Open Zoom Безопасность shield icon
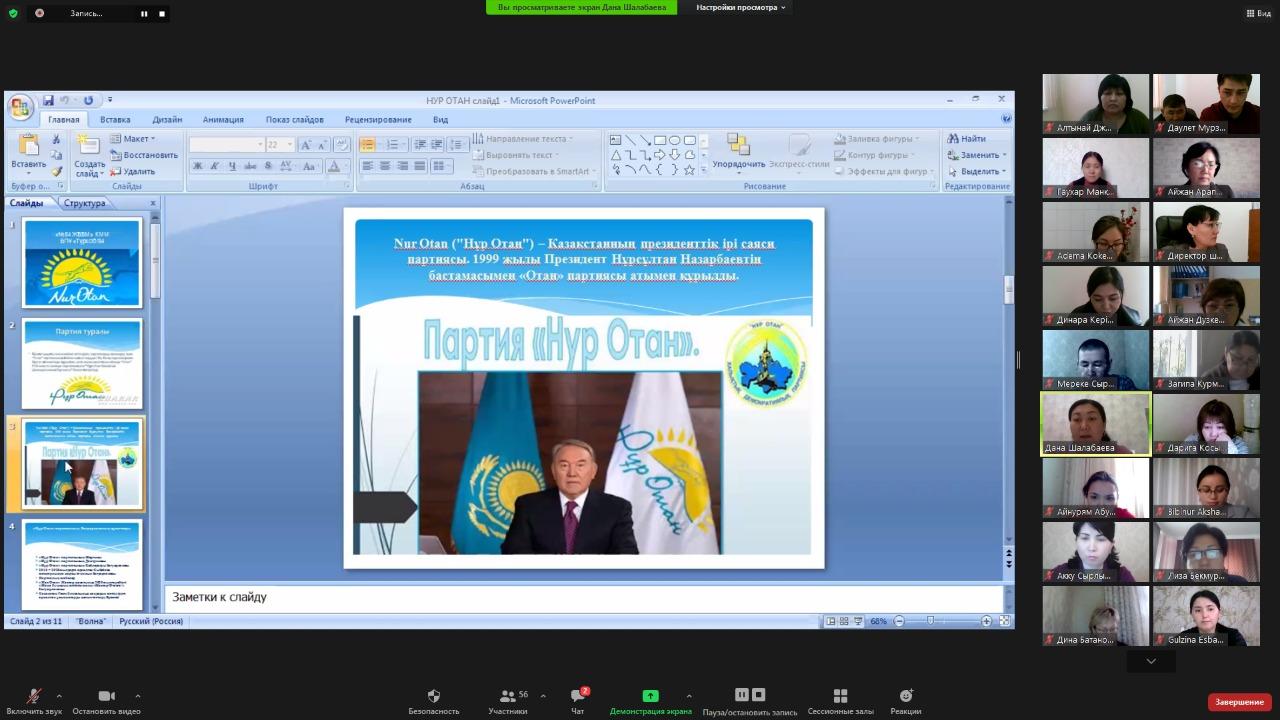Viewport: 1280px width, 720px height. tap(433, 696)
